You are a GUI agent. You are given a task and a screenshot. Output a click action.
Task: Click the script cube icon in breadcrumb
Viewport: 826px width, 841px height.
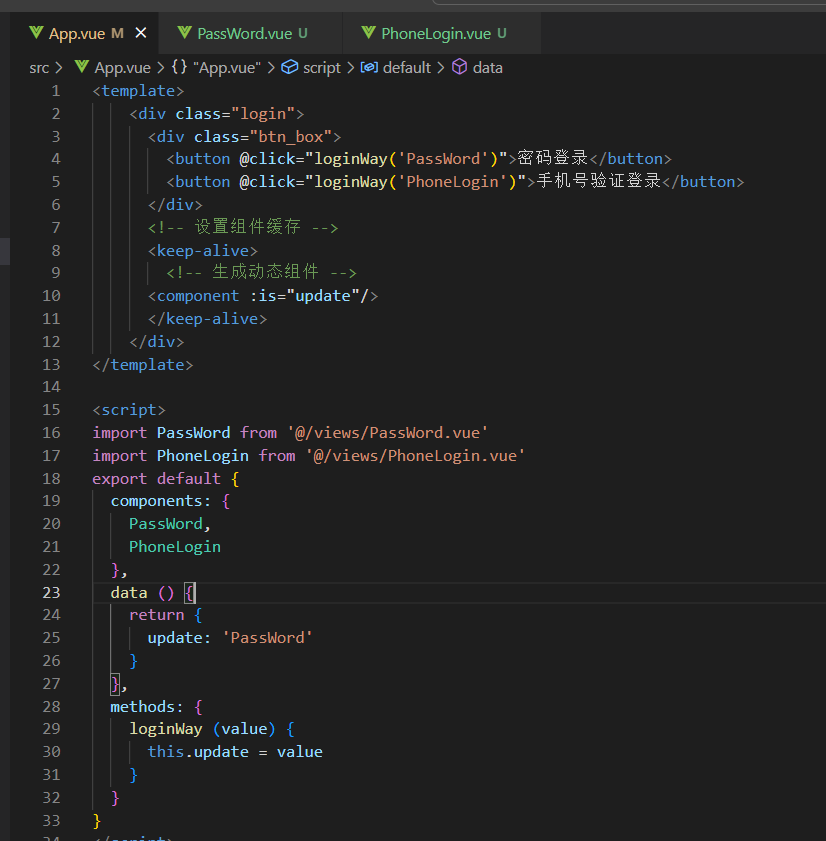290,67
